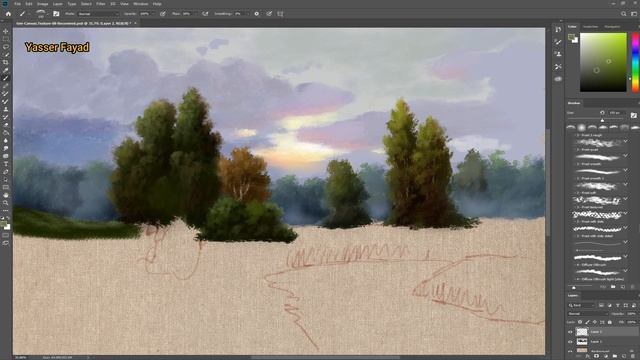The image size is (640, 360).
Task: Enable airbrush build-up effects icon
Action: click(x=205, y=13)
